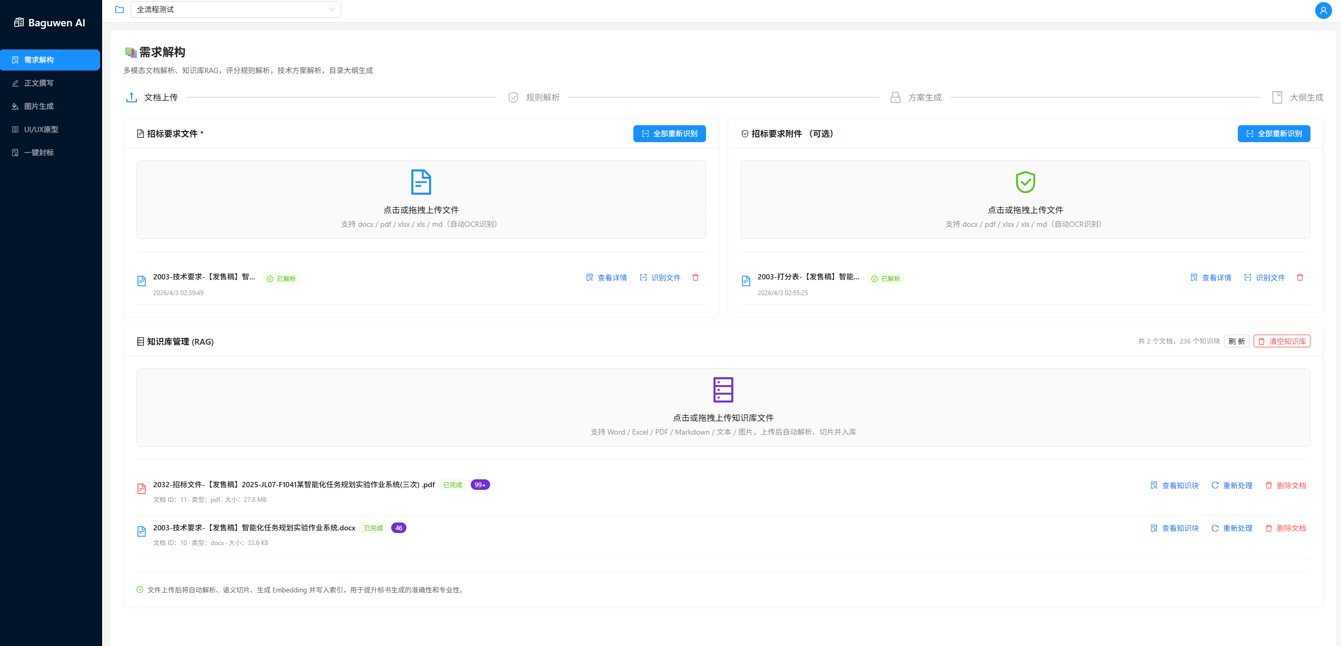Screen dimensions: 1341x646
Task: Jump to the 方案生成 step
Action: tap(916, 98)
